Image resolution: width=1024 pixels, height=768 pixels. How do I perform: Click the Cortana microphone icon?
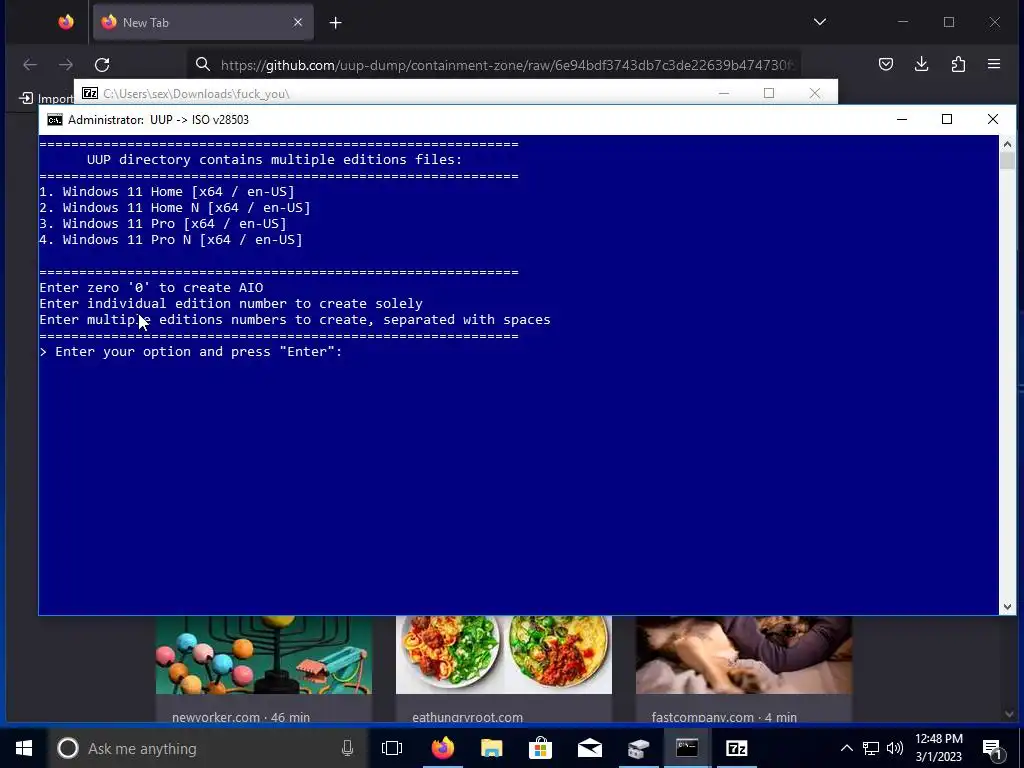(347, 748)
